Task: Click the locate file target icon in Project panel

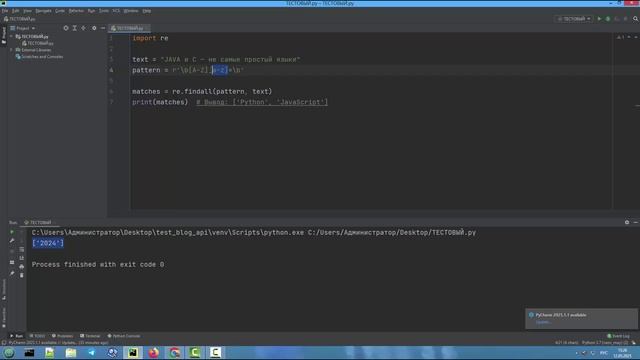Action: coord(66,28)
